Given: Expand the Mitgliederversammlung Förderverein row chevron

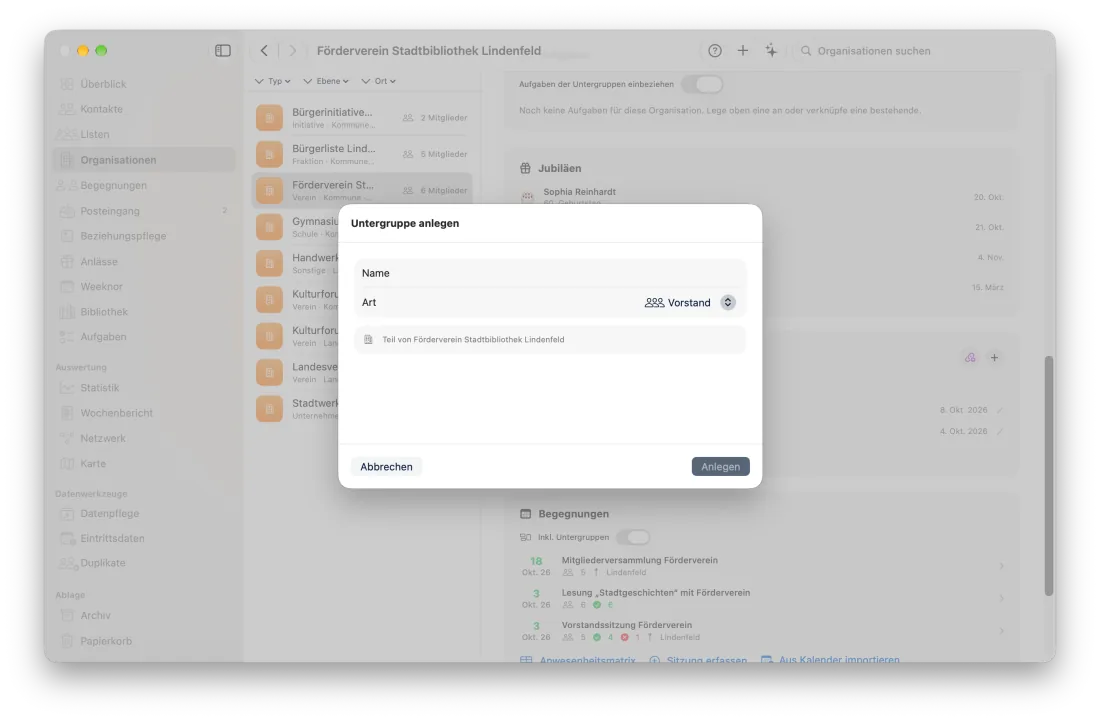Looking at the screenshot, I should click(1001, 566).
